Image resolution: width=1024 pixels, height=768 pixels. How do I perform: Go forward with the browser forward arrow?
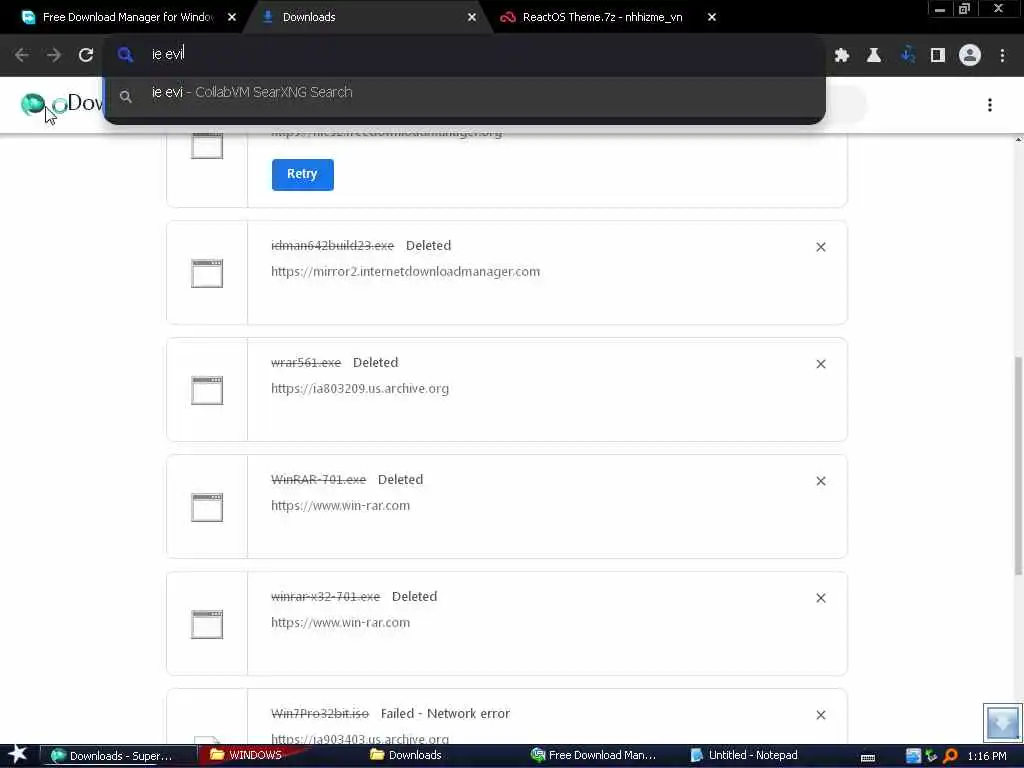pos(54,55)
